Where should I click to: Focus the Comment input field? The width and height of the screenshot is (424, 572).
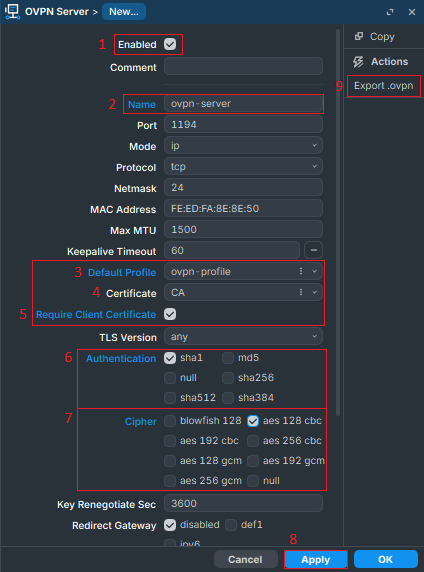point(243,66)
